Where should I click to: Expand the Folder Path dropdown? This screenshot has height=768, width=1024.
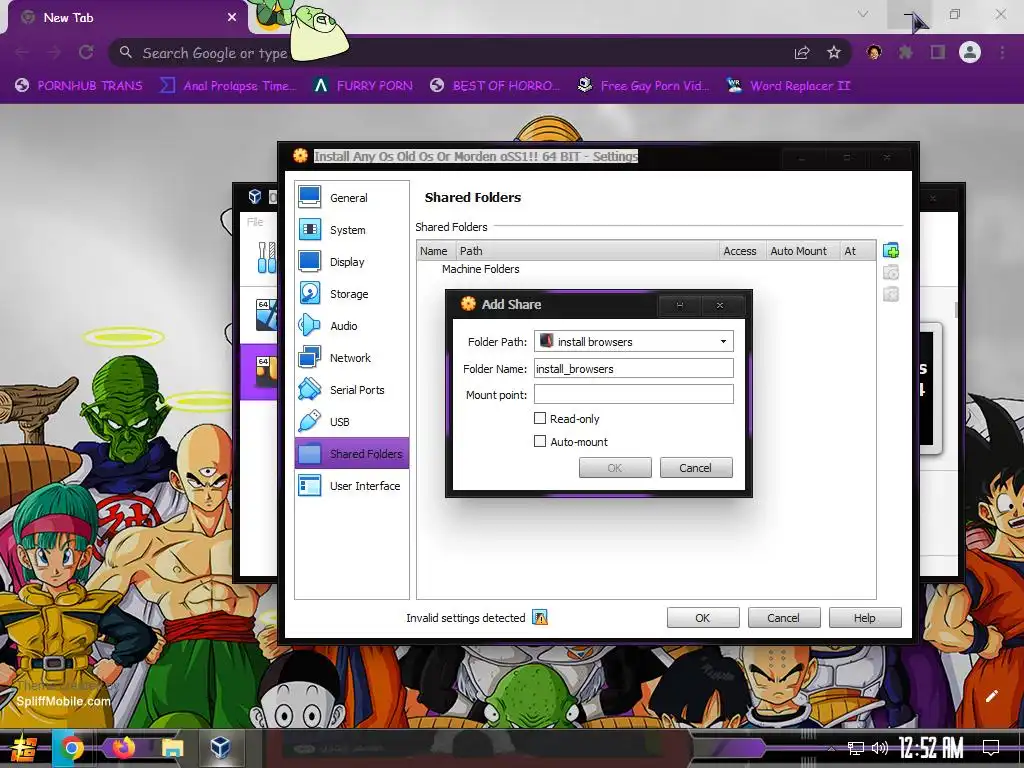coord(723,342)
